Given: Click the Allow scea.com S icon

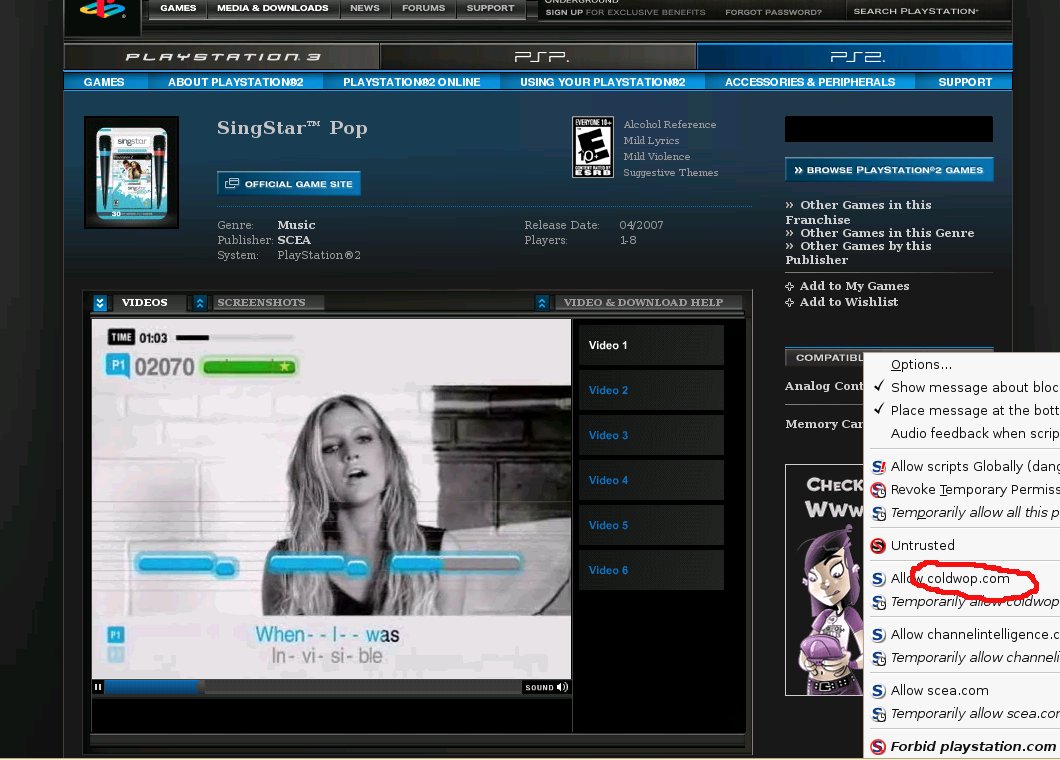Looking at the screenshot, I should [x=878, y=691].
